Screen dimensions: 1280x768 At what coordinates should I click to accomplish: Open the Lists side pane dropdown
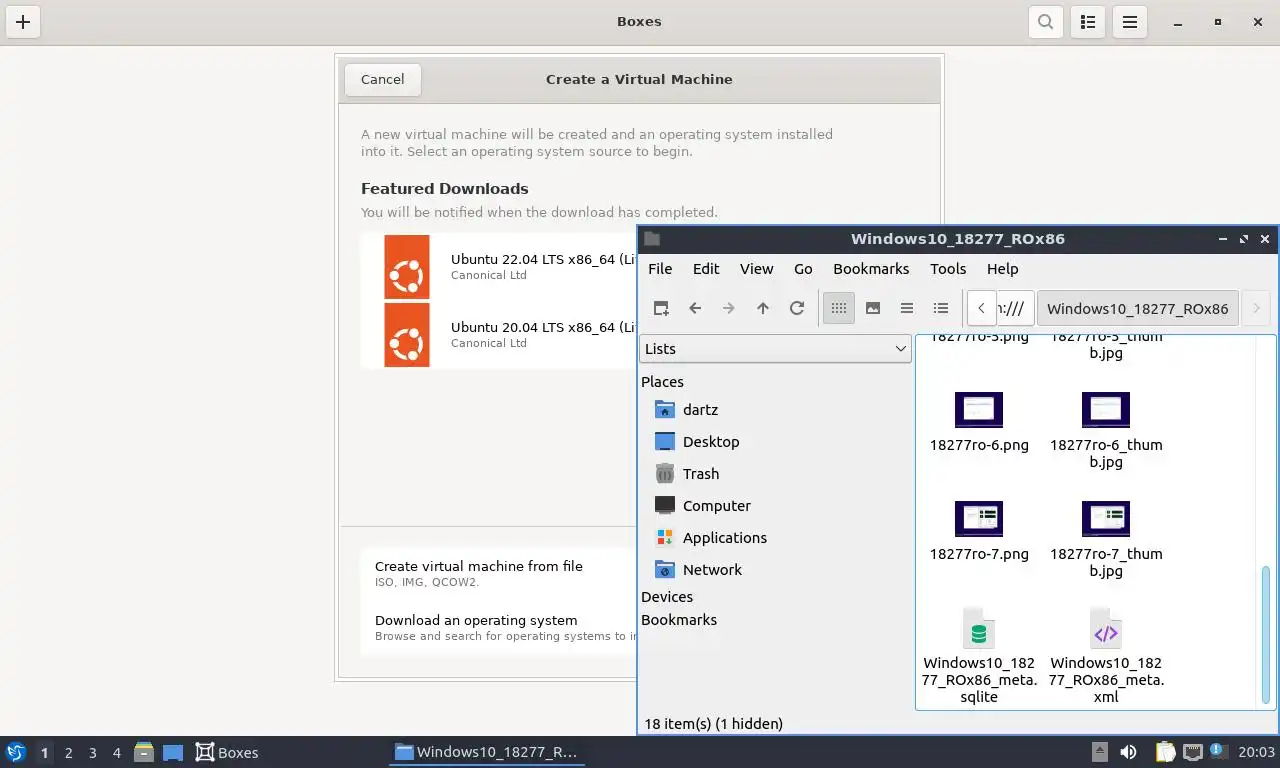tap(774, 348)
